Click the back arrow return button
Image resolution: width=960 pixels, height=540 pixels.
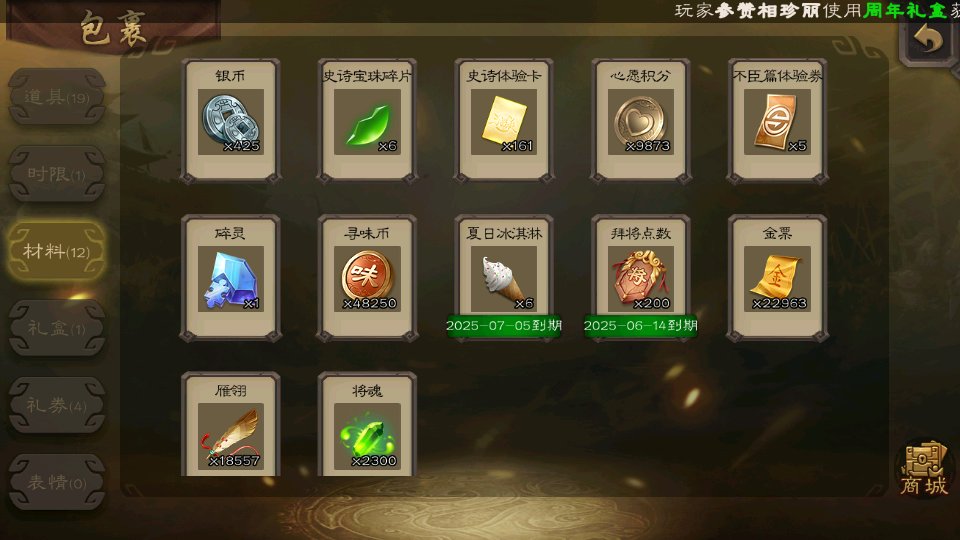[929, 39]
